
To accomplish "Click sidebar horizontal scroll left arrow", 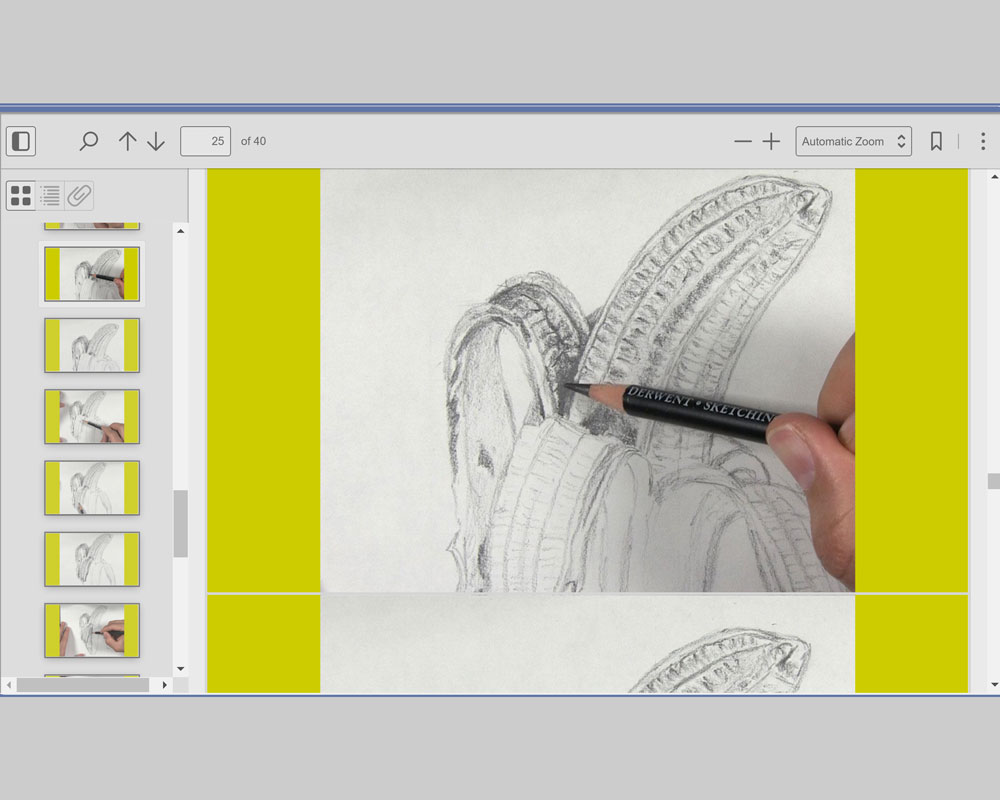I will [x=8, y=685].
